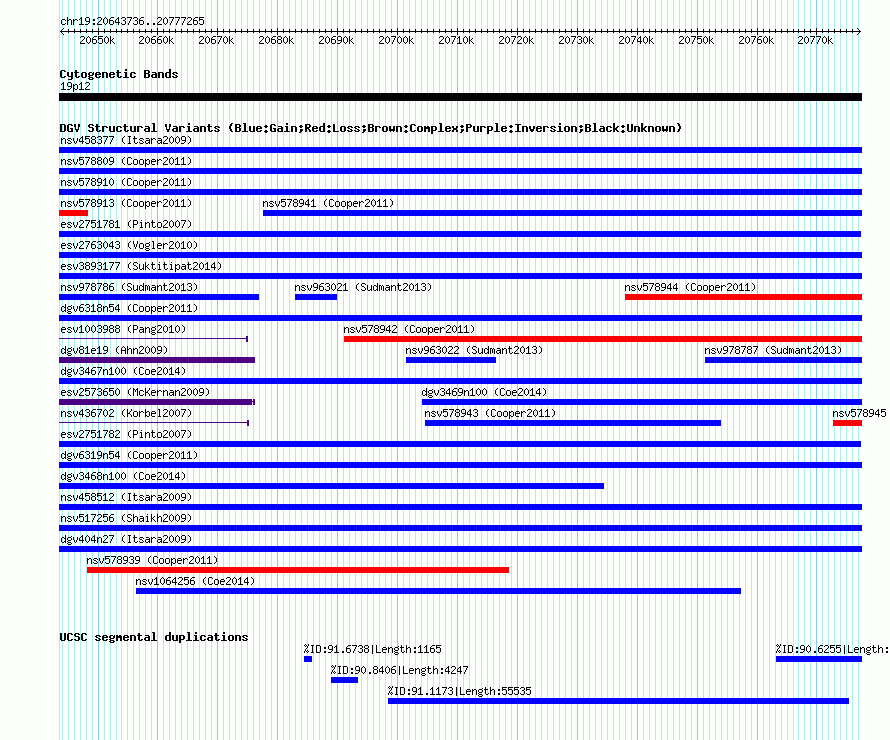Select the nsv578809 (Cooper2011) blue gain bar
Image resolution: width=890 pixels, height=740 pixels.
460,171
